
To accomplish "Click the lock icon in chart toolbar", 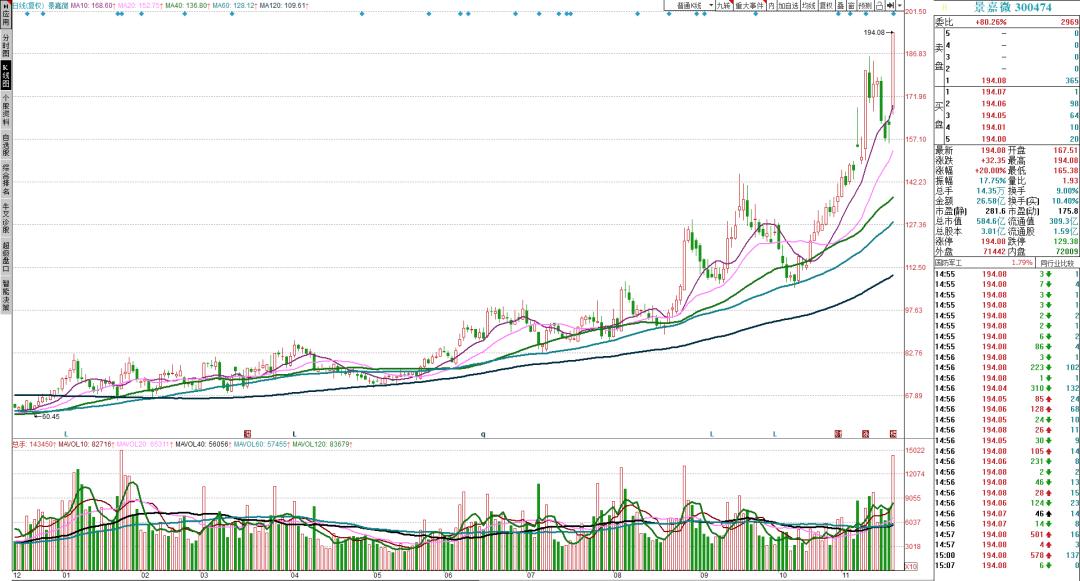I will 877,5.
